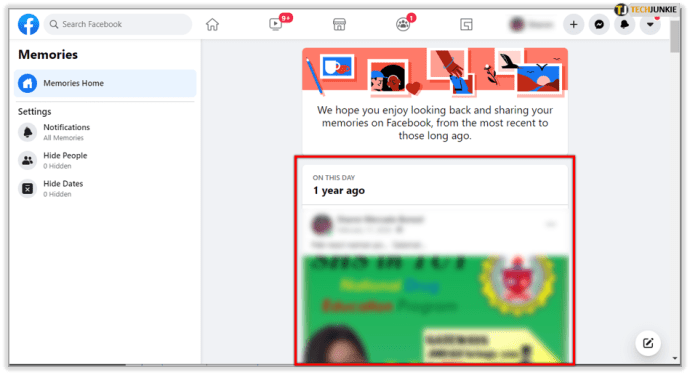
Task: Click the Notifications bell icon in sidebar
Action: click(27, 132)
